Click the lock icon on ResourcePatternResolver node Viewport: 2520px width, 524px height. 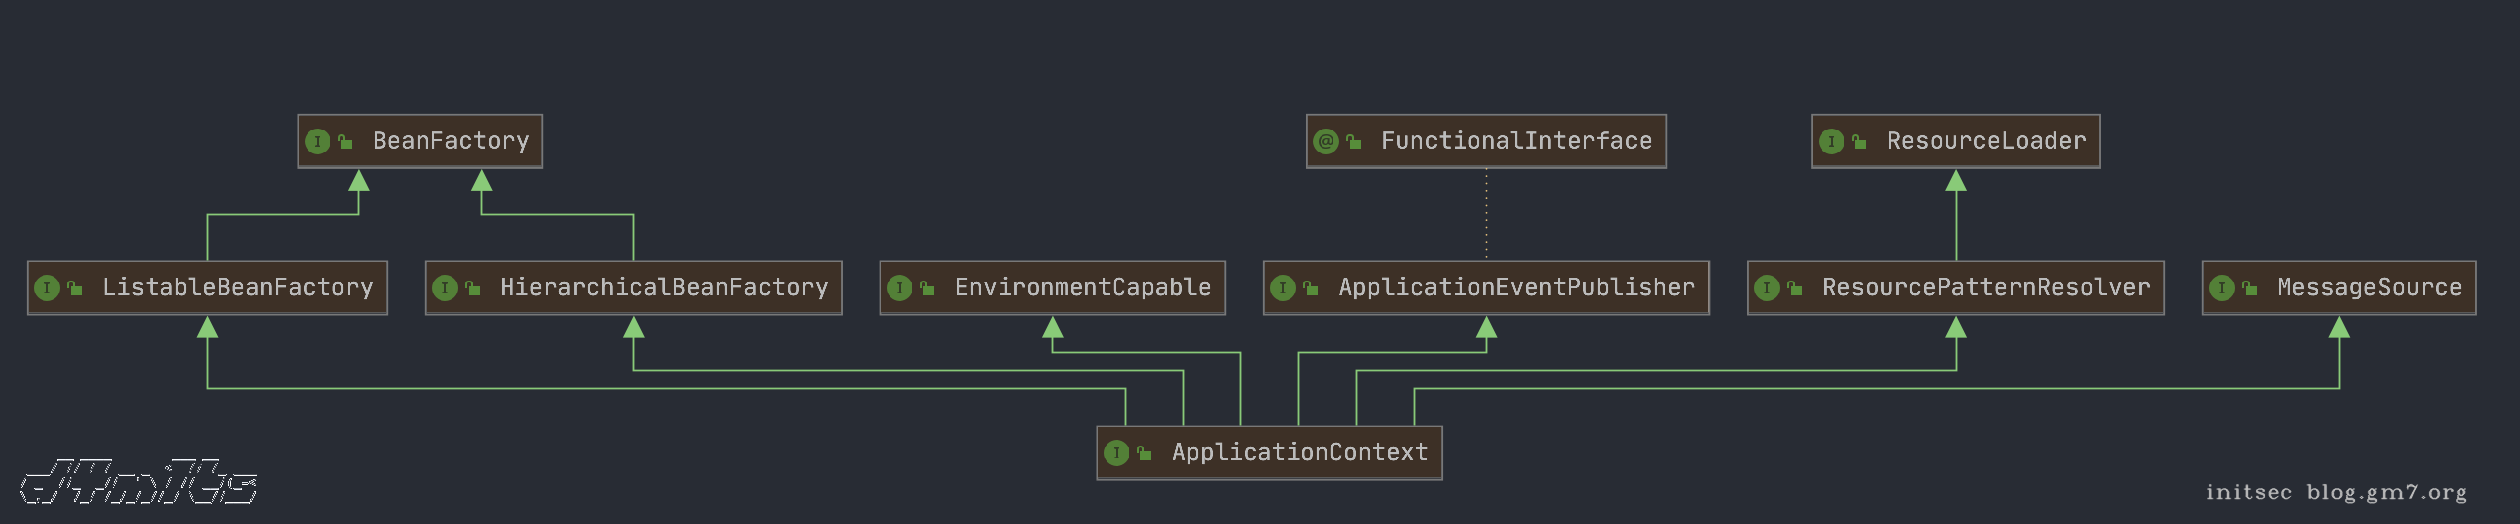(1794, 289)
